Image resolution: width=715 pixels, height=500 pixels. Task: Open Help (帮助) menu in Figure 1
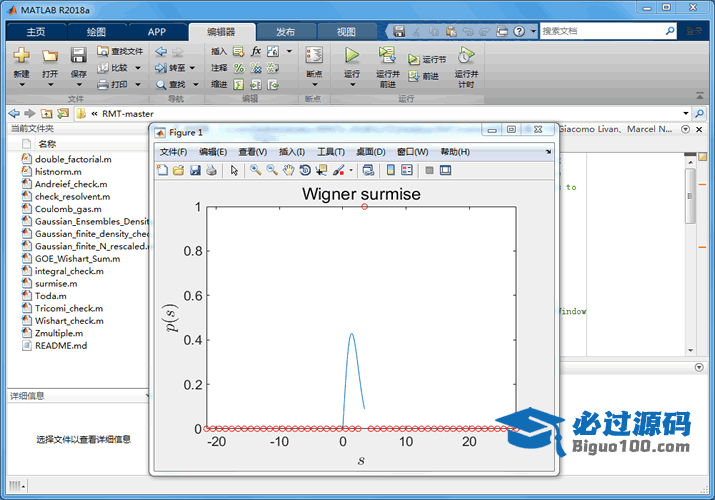click(x=455, y=152)
